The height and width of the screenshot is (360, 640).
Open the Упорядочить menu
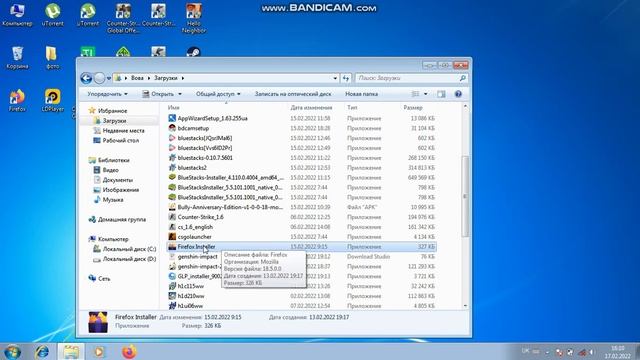pos(107,94)
